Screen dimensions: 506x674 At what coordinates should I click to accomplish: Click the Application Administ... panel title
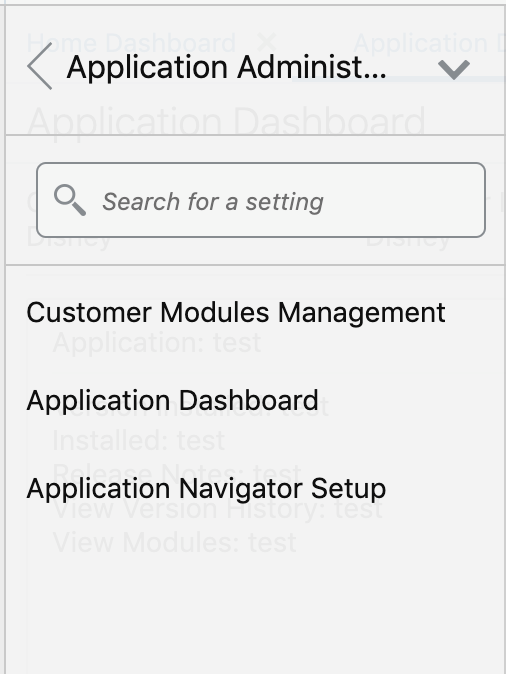(227, 67)
